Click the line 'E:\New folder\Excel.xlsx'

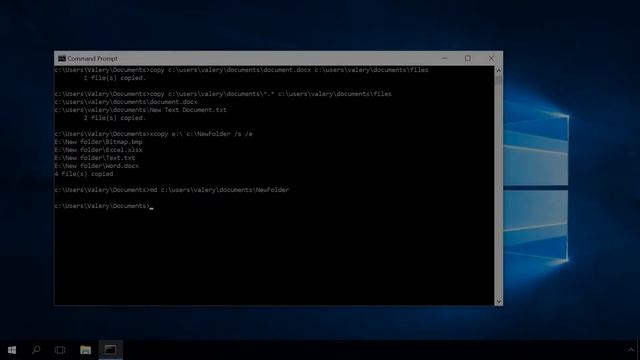click(x=98, y=150)
